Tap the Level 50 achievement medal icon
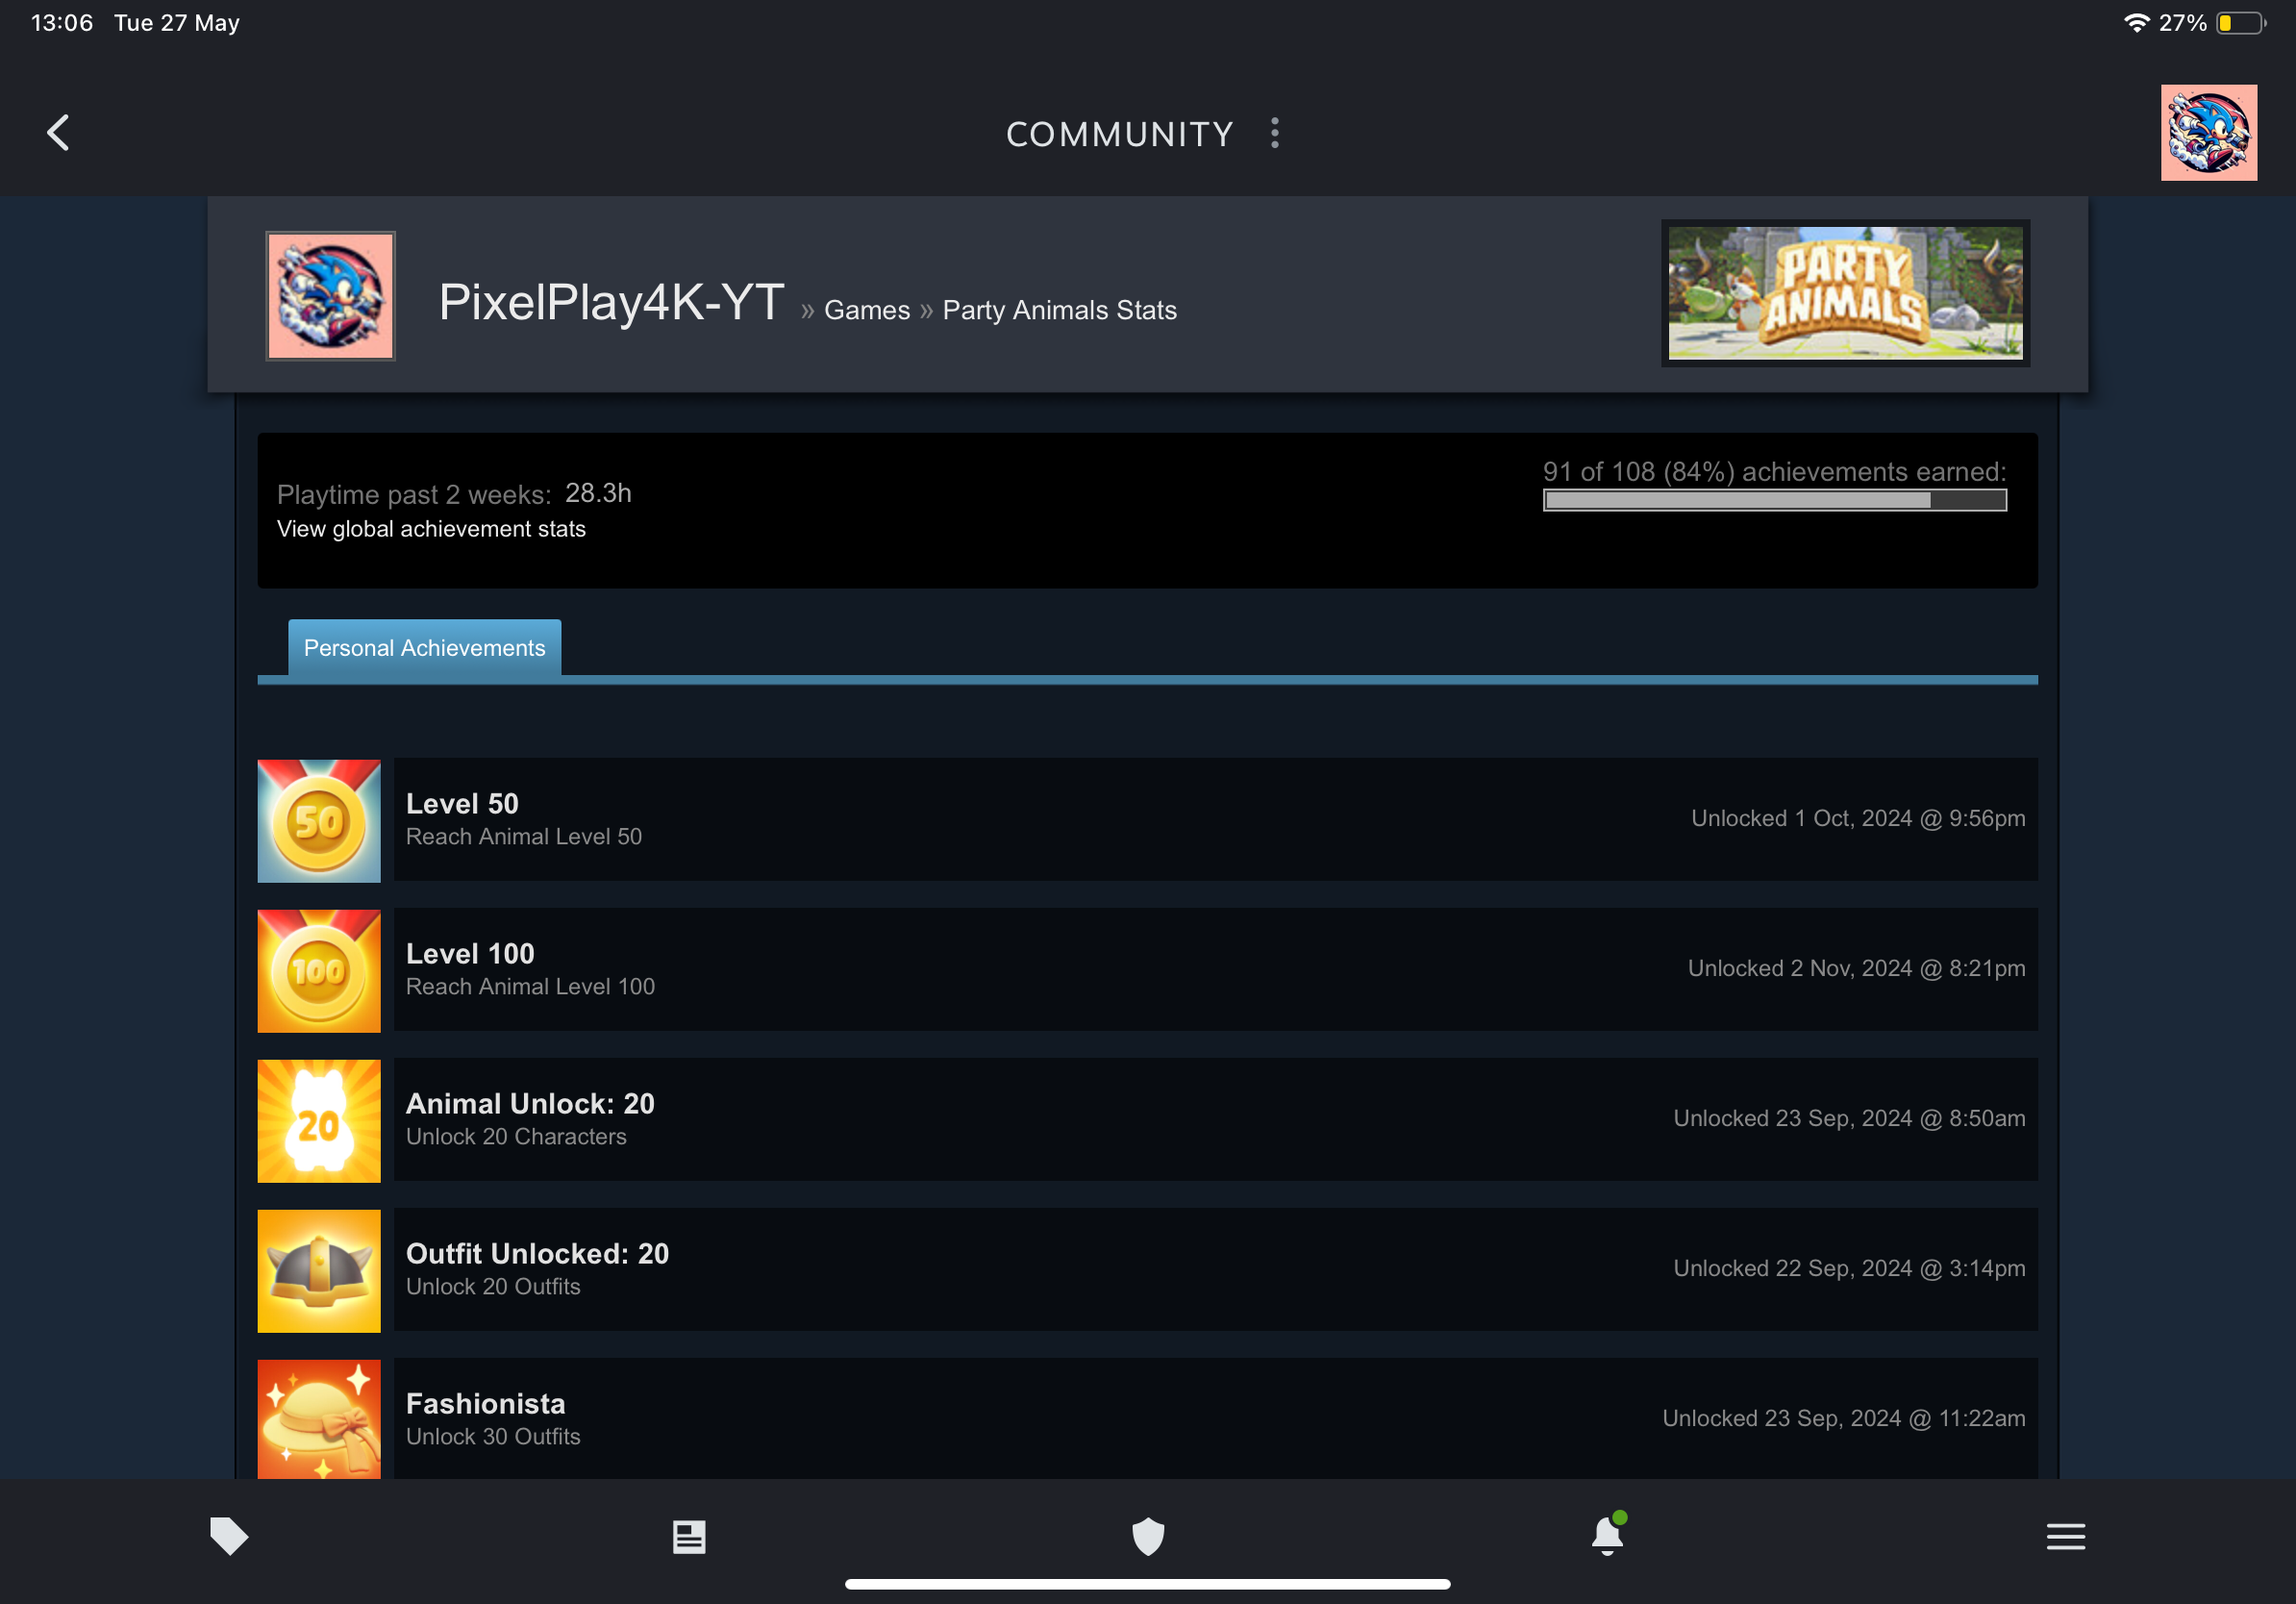2296x1604 pixels. [319, 820]
